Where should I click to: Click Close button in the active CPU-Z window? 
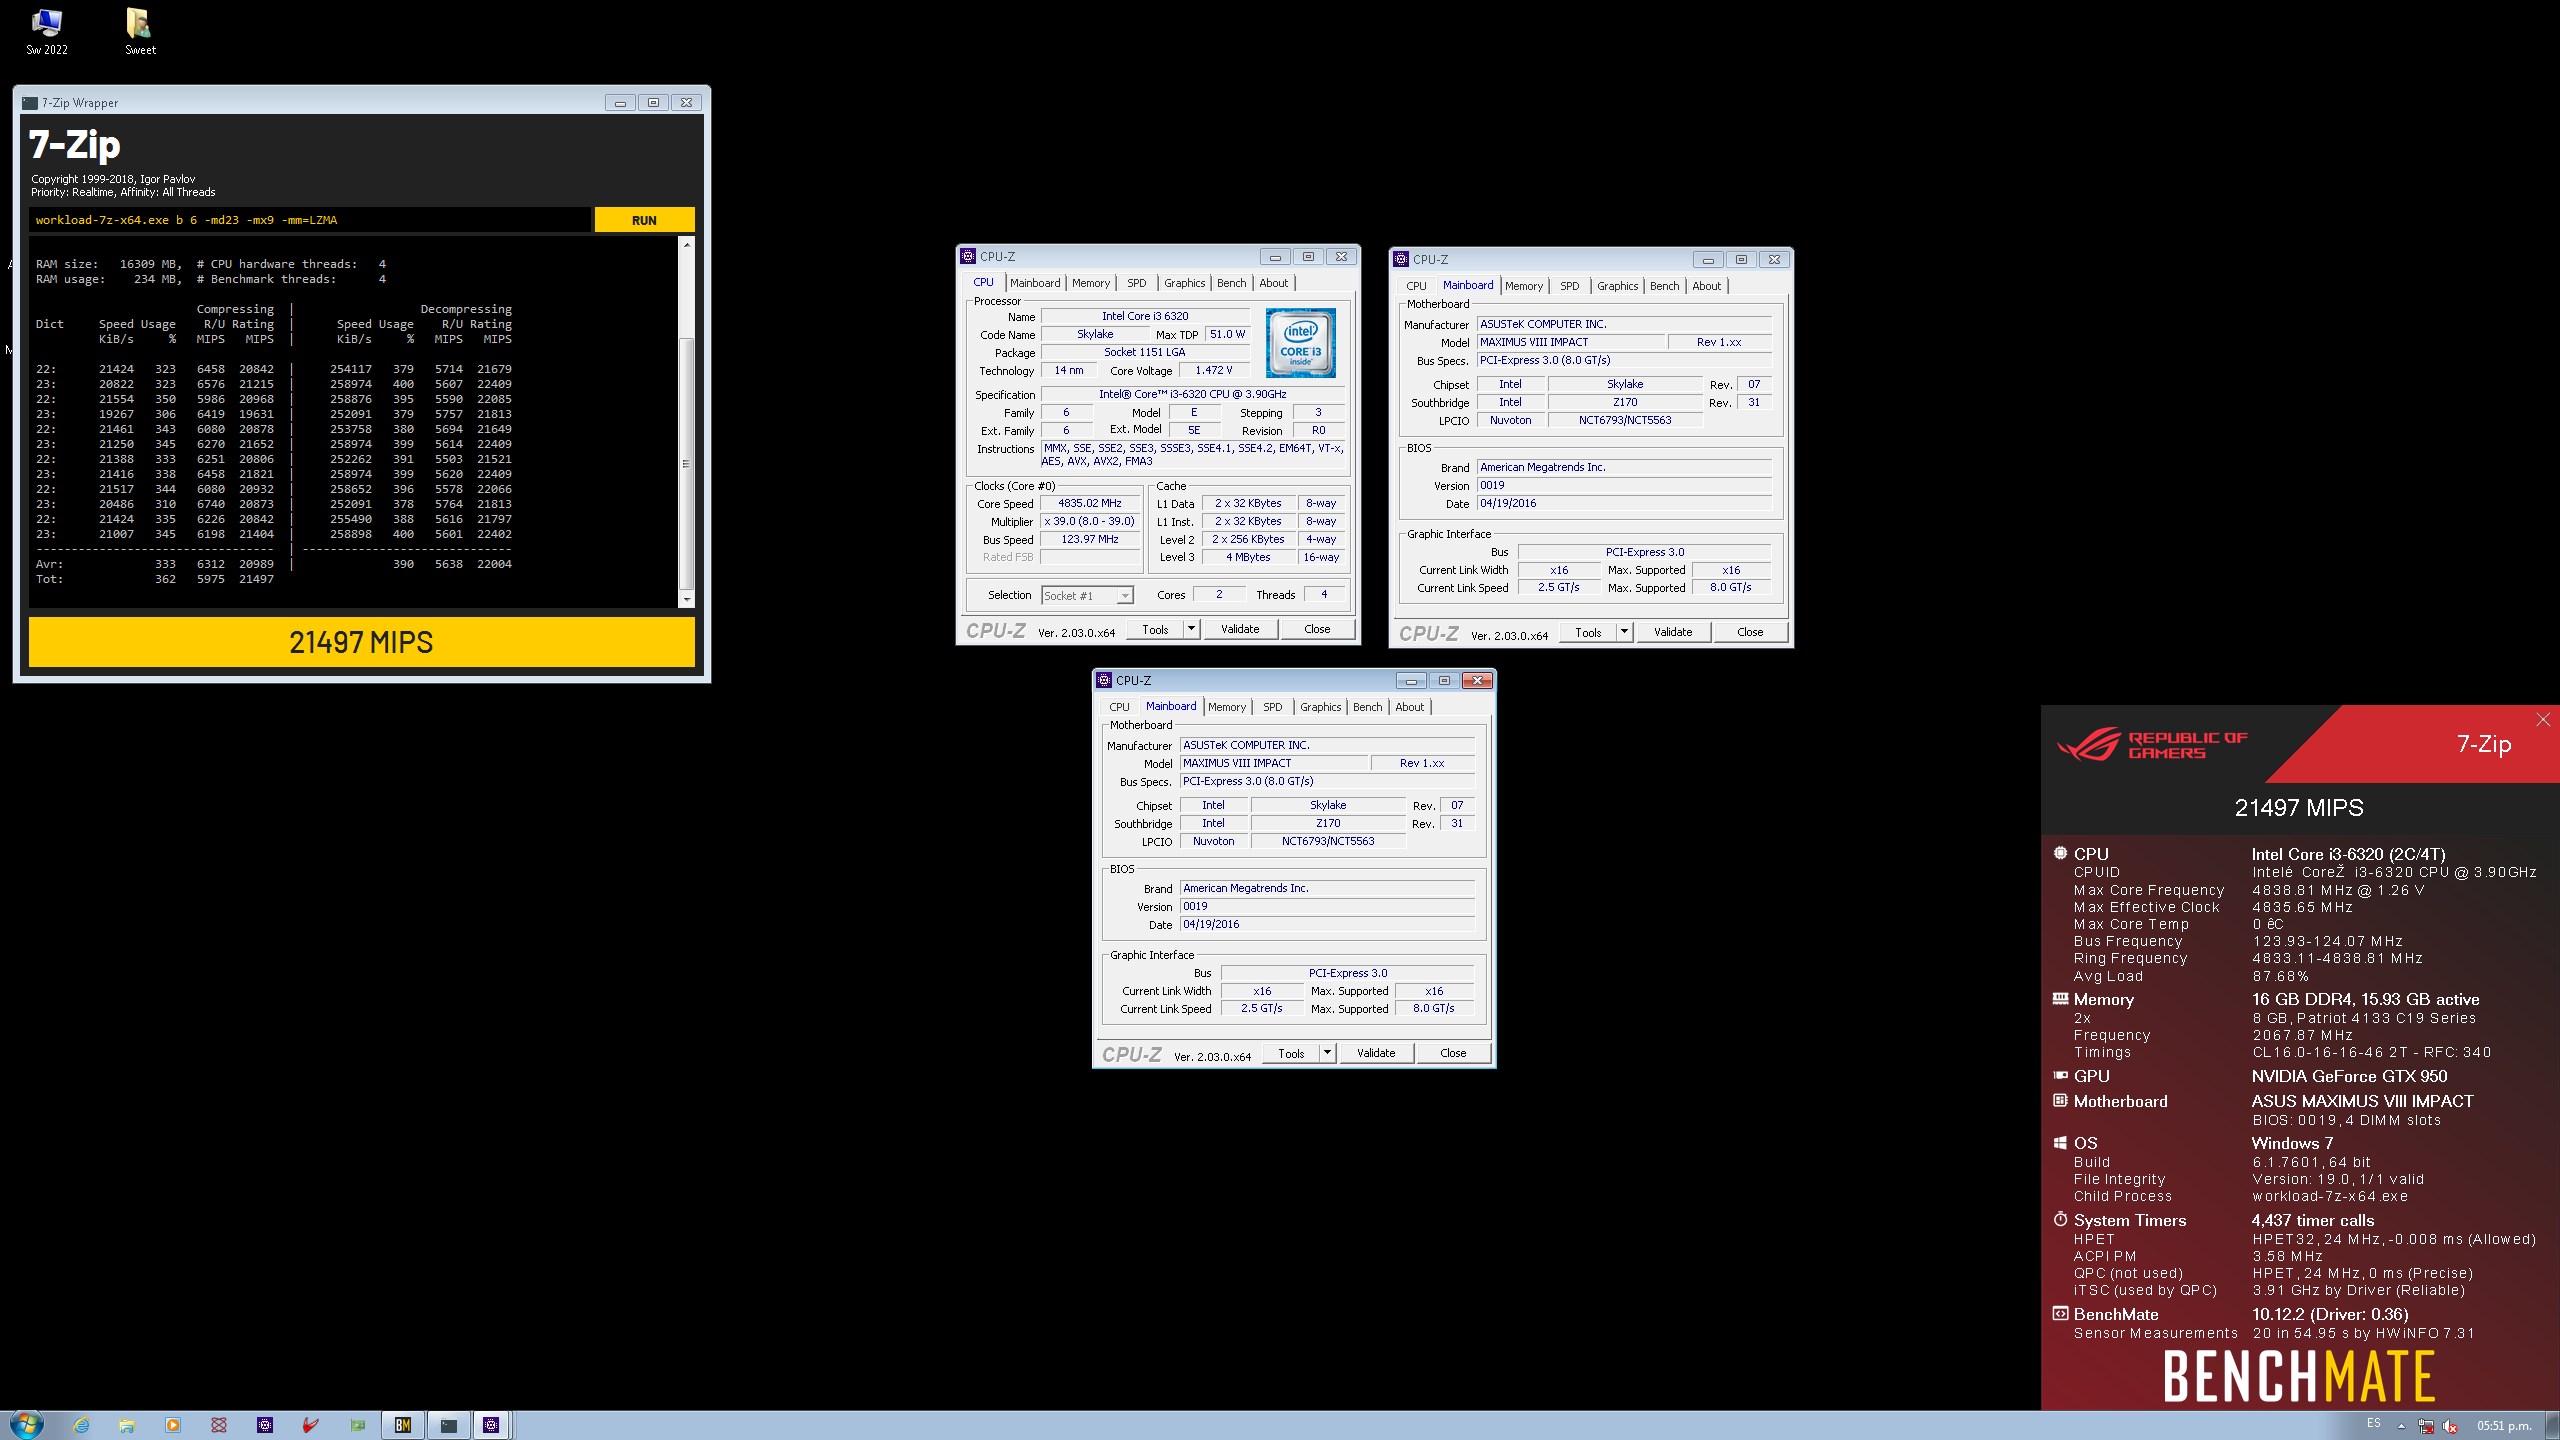pos(1453,1053)
